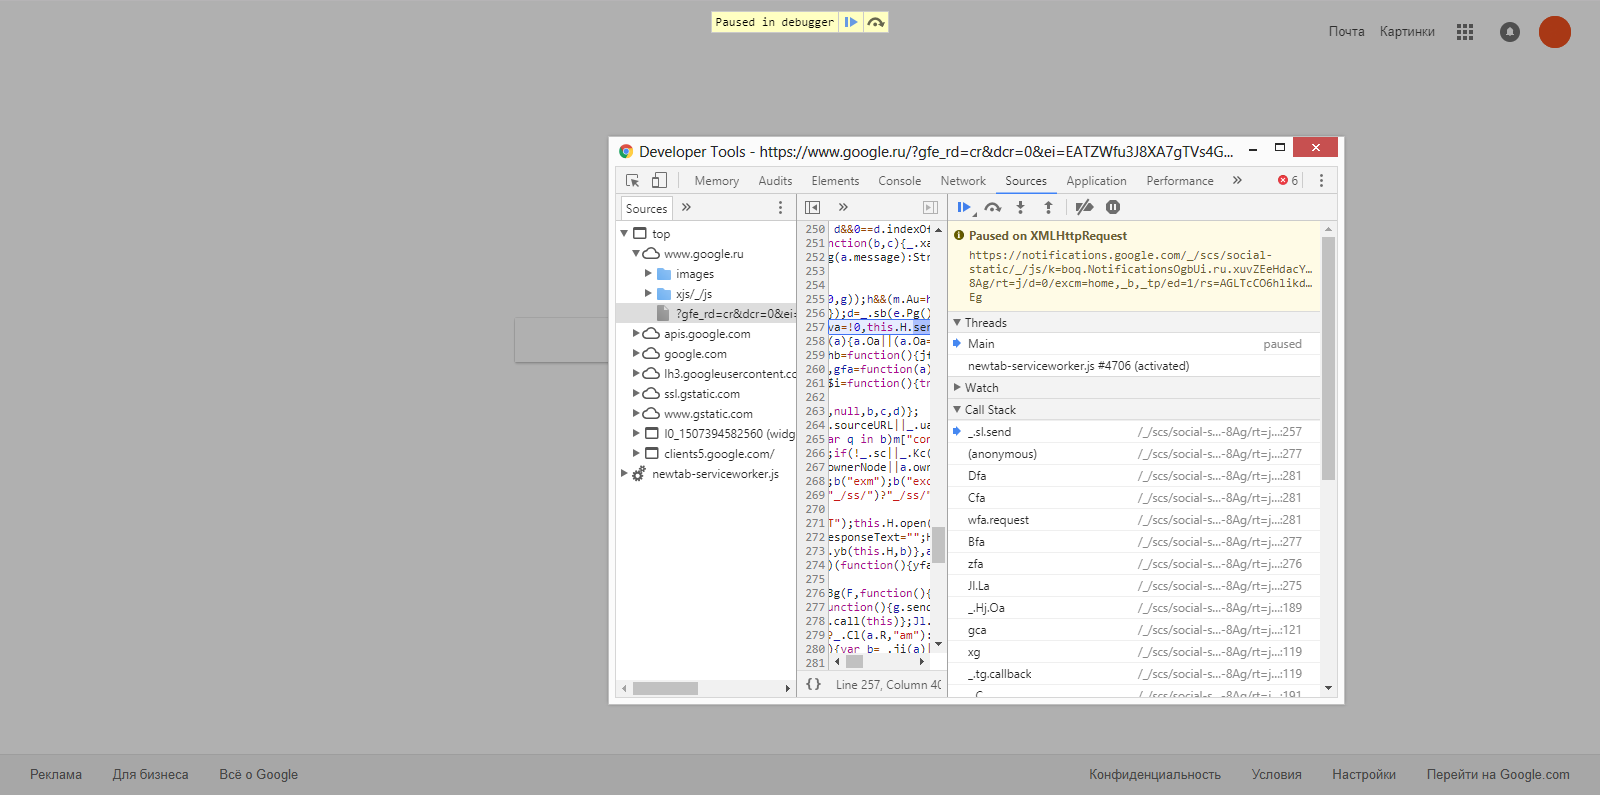This screenshot has height=795, width=1600.
Task: Expand newtab-serviceworker.js node
Action: (x=624, y=474)
